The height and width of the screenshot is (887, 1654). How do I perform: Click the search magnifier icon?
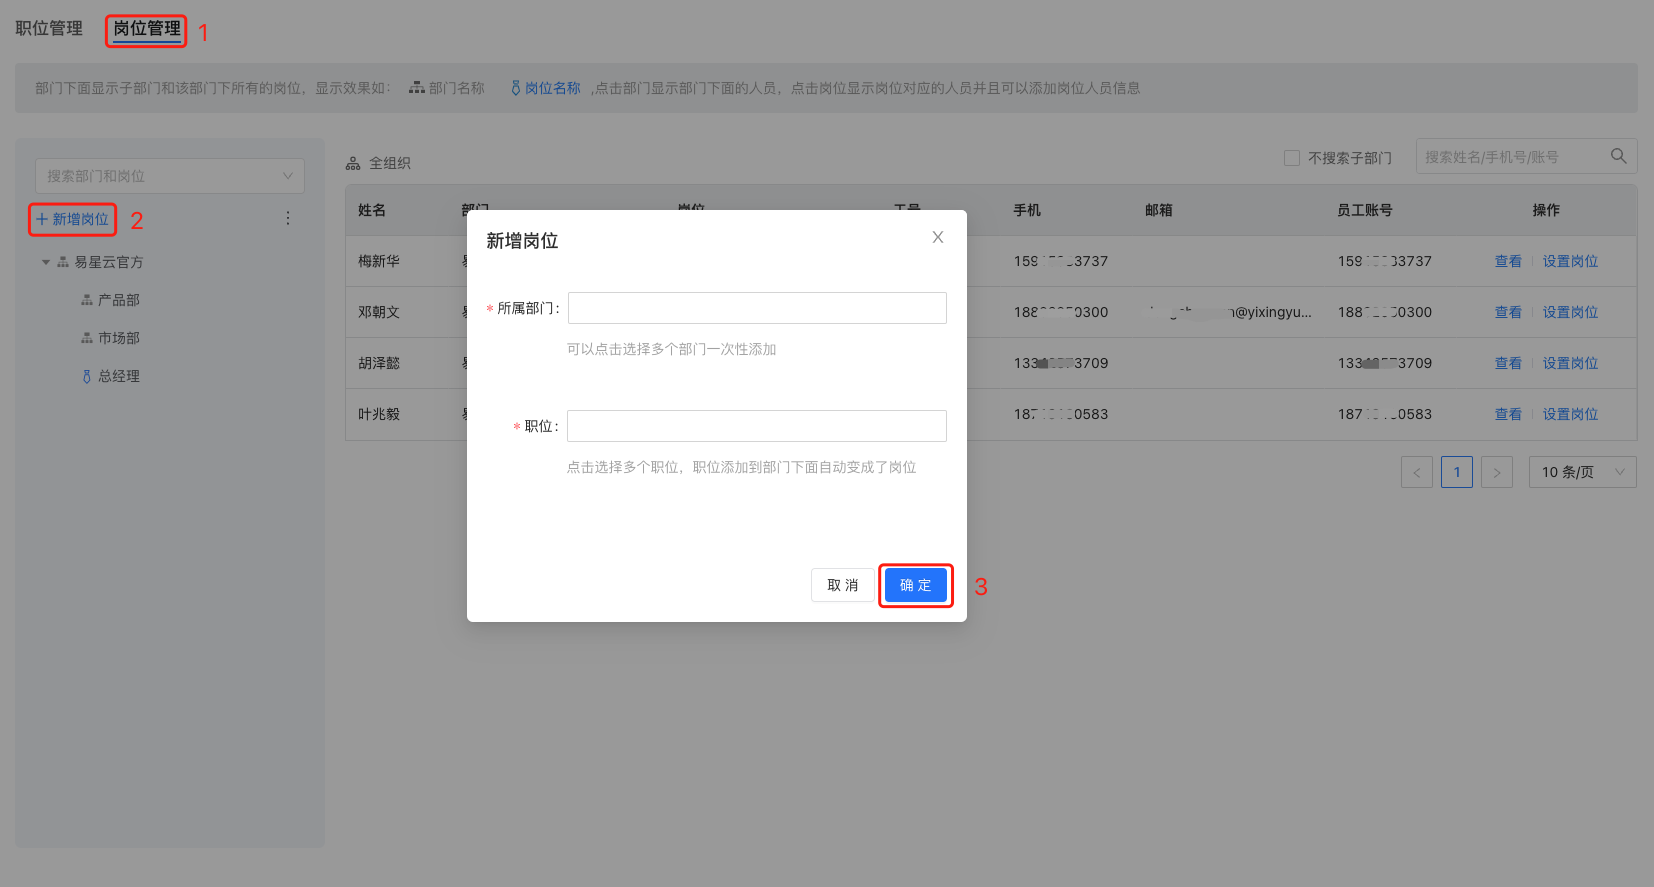click(x=1618, y=156)
